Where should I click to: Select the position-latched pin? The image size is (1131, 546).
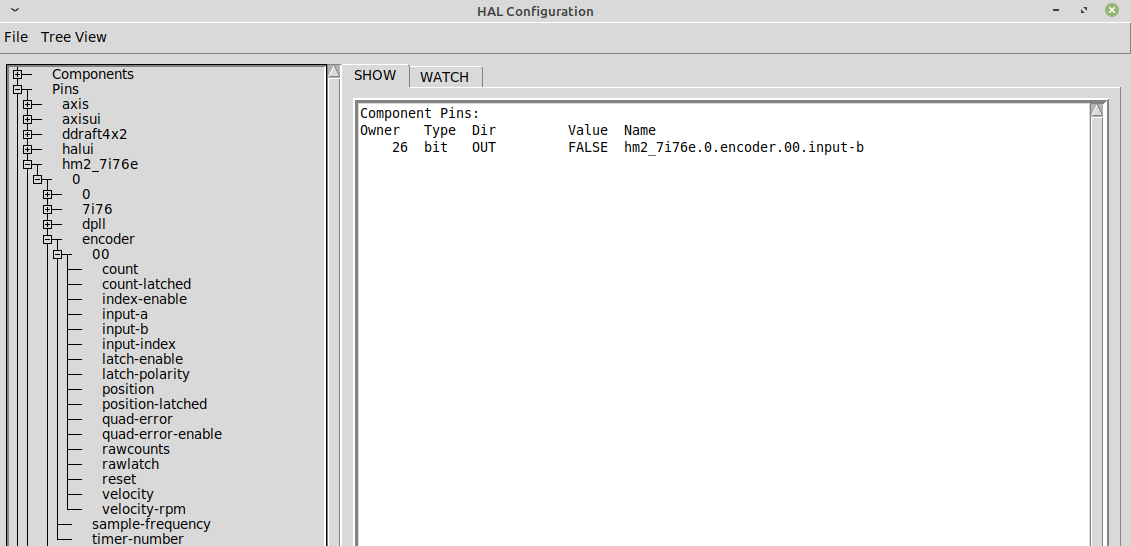point(154,404)
